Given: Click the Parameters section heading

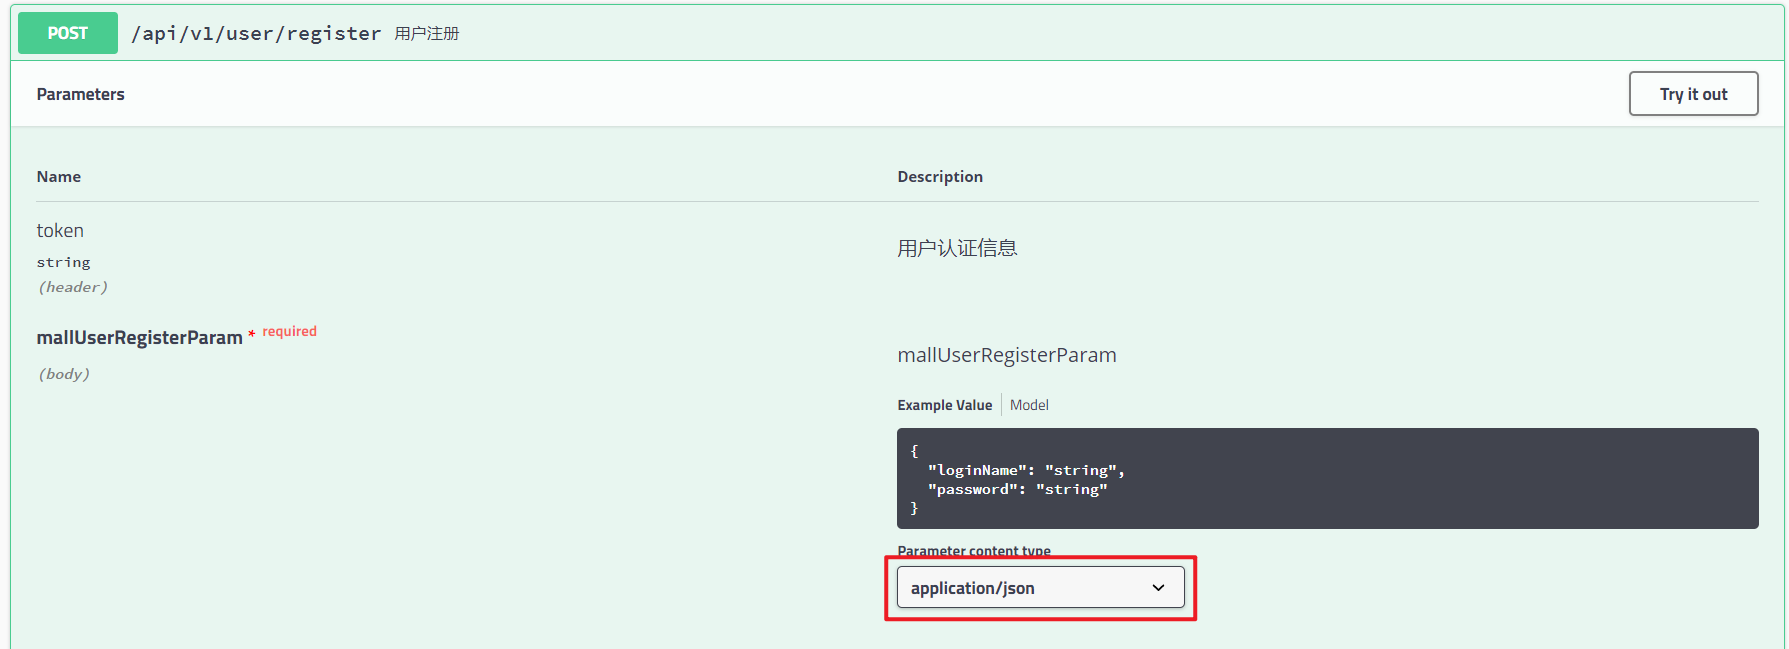Looking at the screenshot, I should tap(81, 94).
